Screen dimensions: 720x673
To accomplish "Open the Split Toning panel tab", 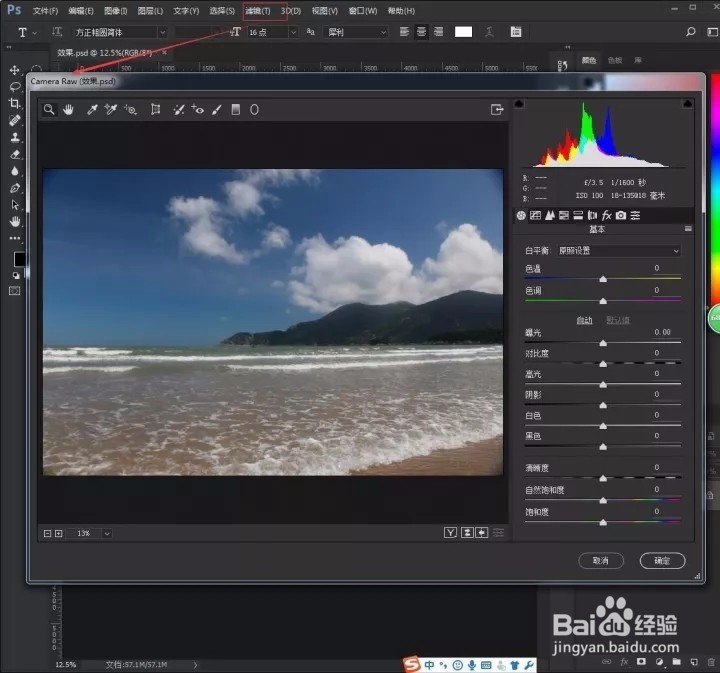I will pyautogui.click(x=578, y=215).
